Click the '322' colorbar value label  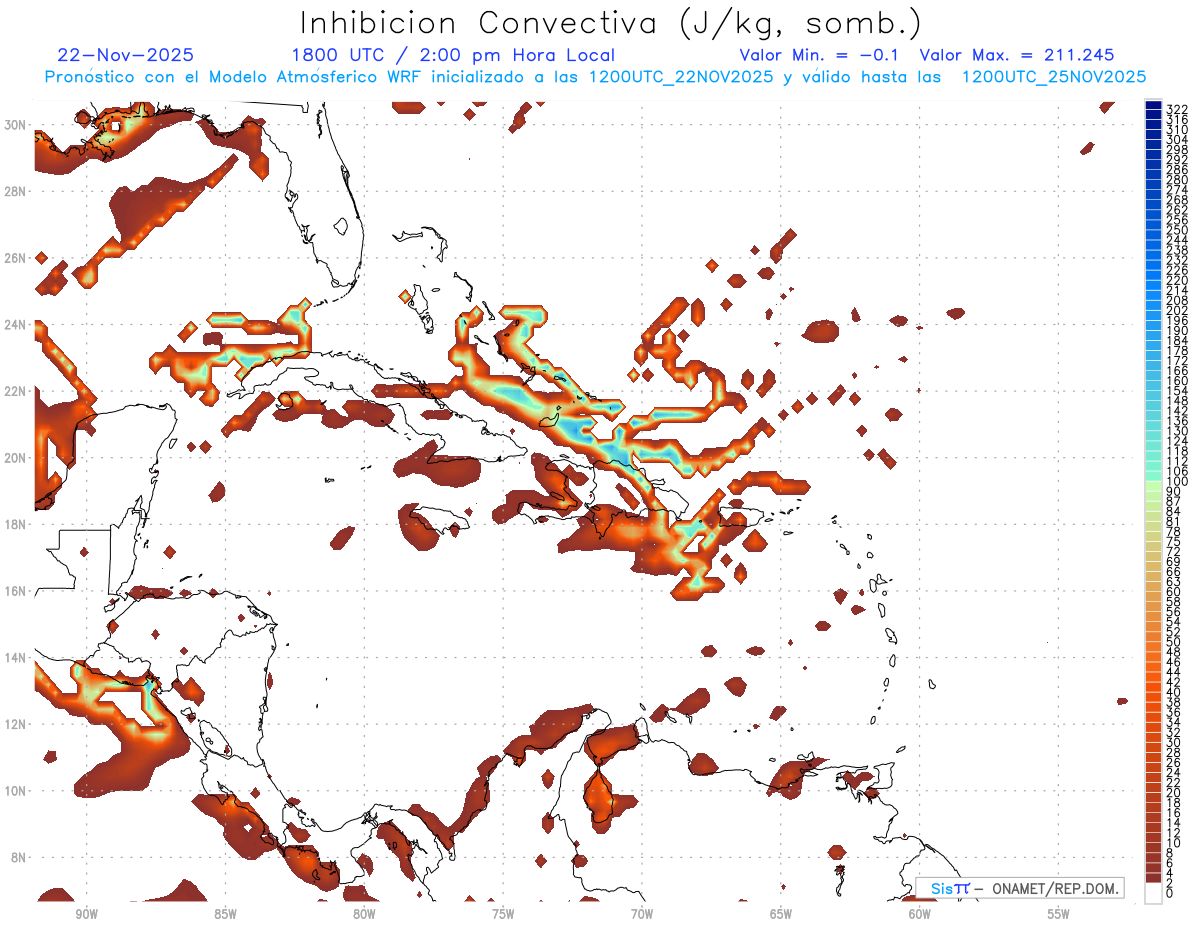[x=1177, y=110]
